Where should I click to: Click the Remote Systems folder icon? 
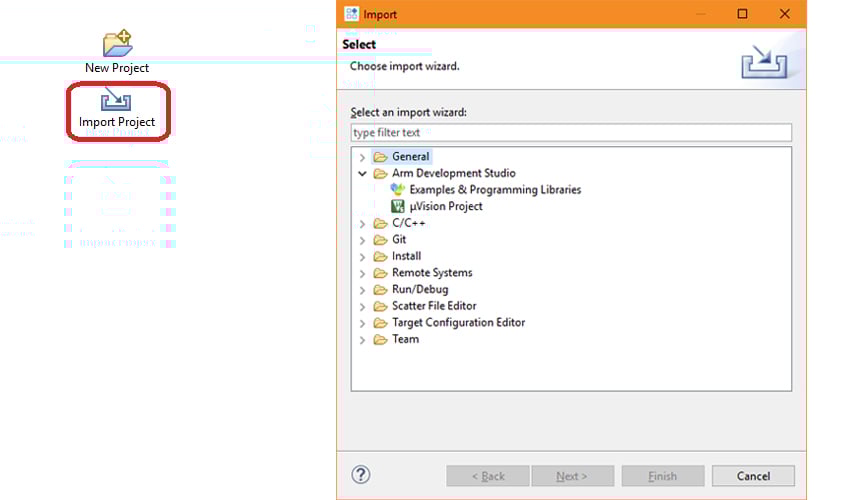pos(380,273)
